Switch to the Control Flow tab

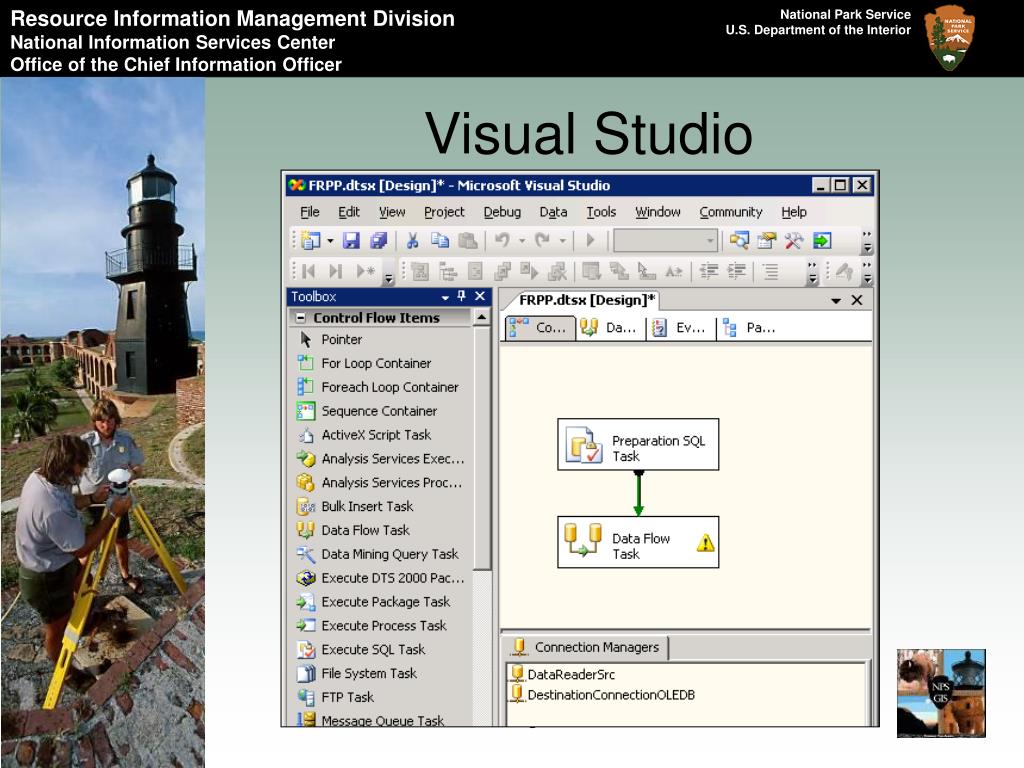coord(540,328)
